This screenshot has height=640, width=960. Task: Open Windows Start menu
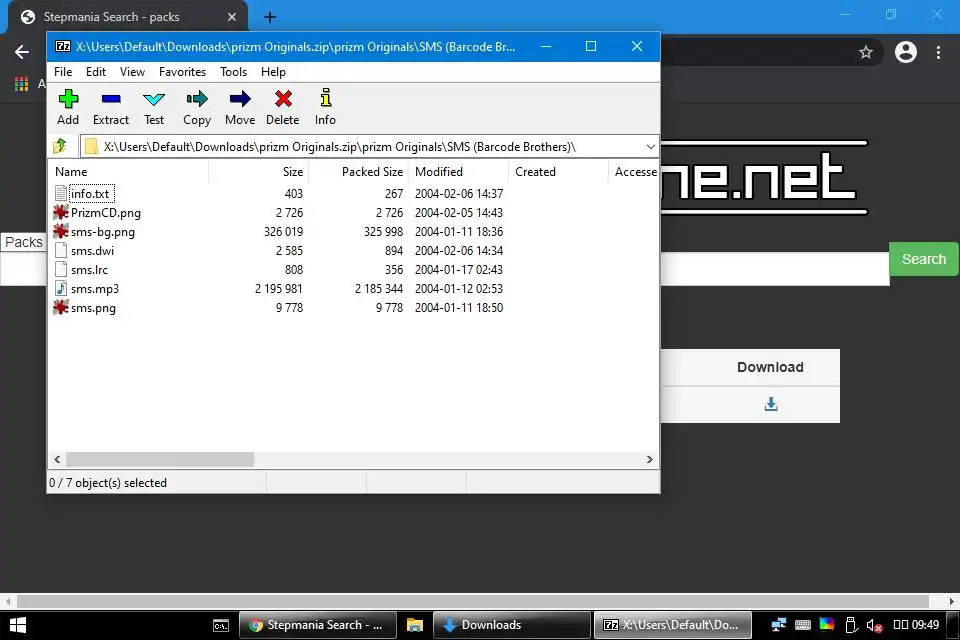click(x=18, y=625)
